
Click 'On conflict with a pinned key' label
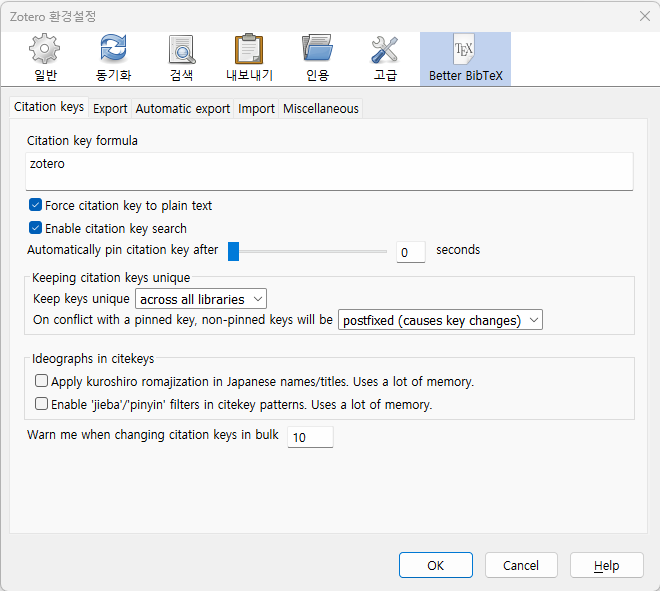183,320
